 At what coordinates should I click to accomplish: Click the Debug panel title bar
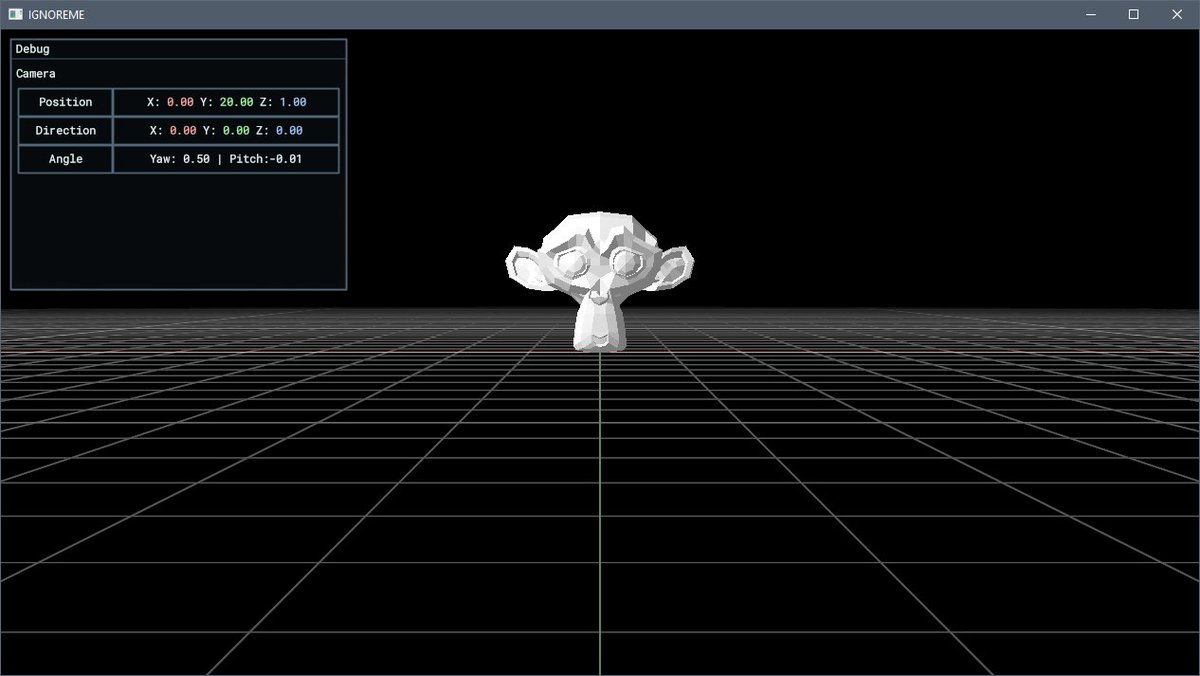178,49
